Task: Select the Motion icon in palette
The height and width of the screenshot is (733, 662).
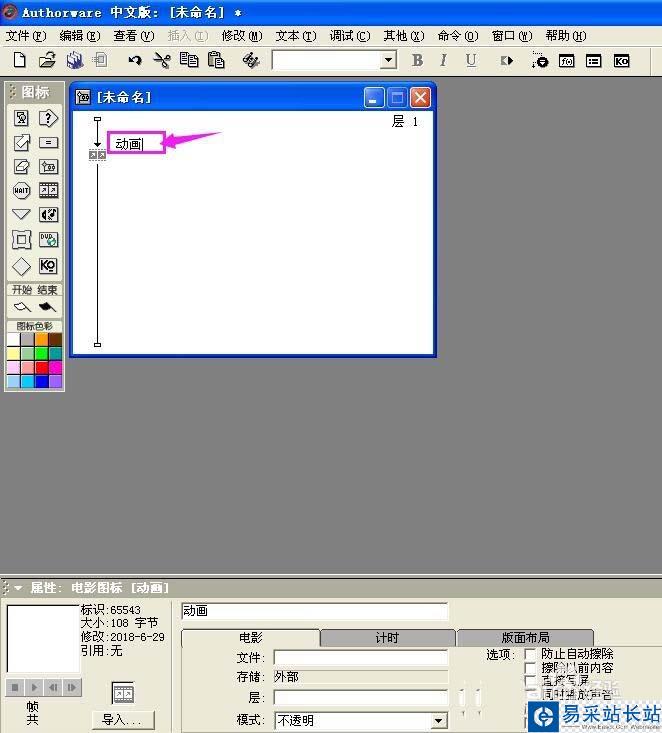Action: [x=22, y=142]
